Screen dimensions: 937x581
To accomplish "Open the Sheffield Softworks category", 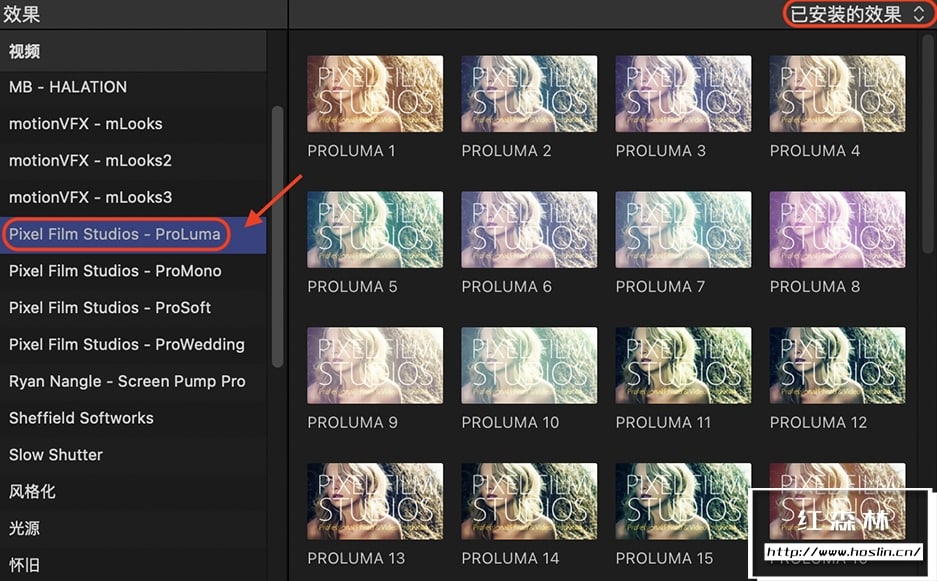I will 133,418.
